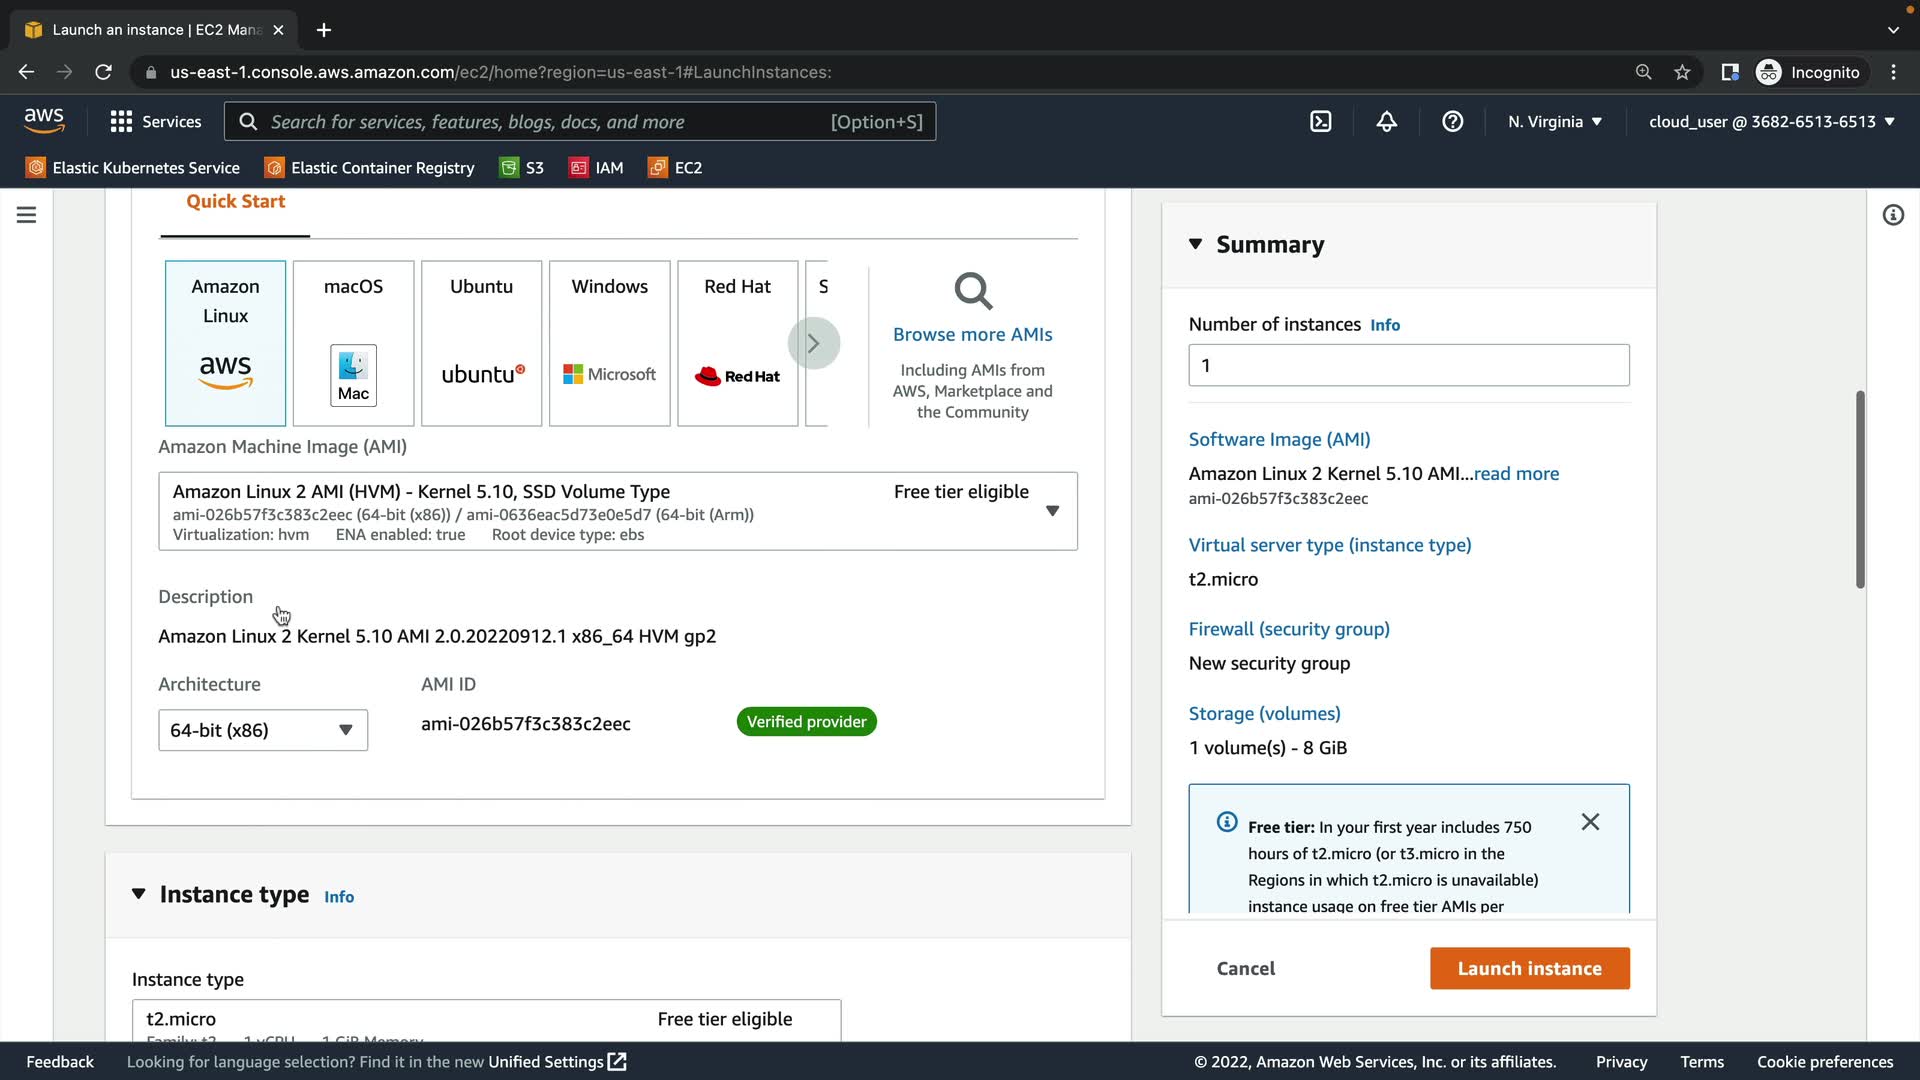Select the Quick Start tab
The image size is (1920, 1080).
(235, 202)
